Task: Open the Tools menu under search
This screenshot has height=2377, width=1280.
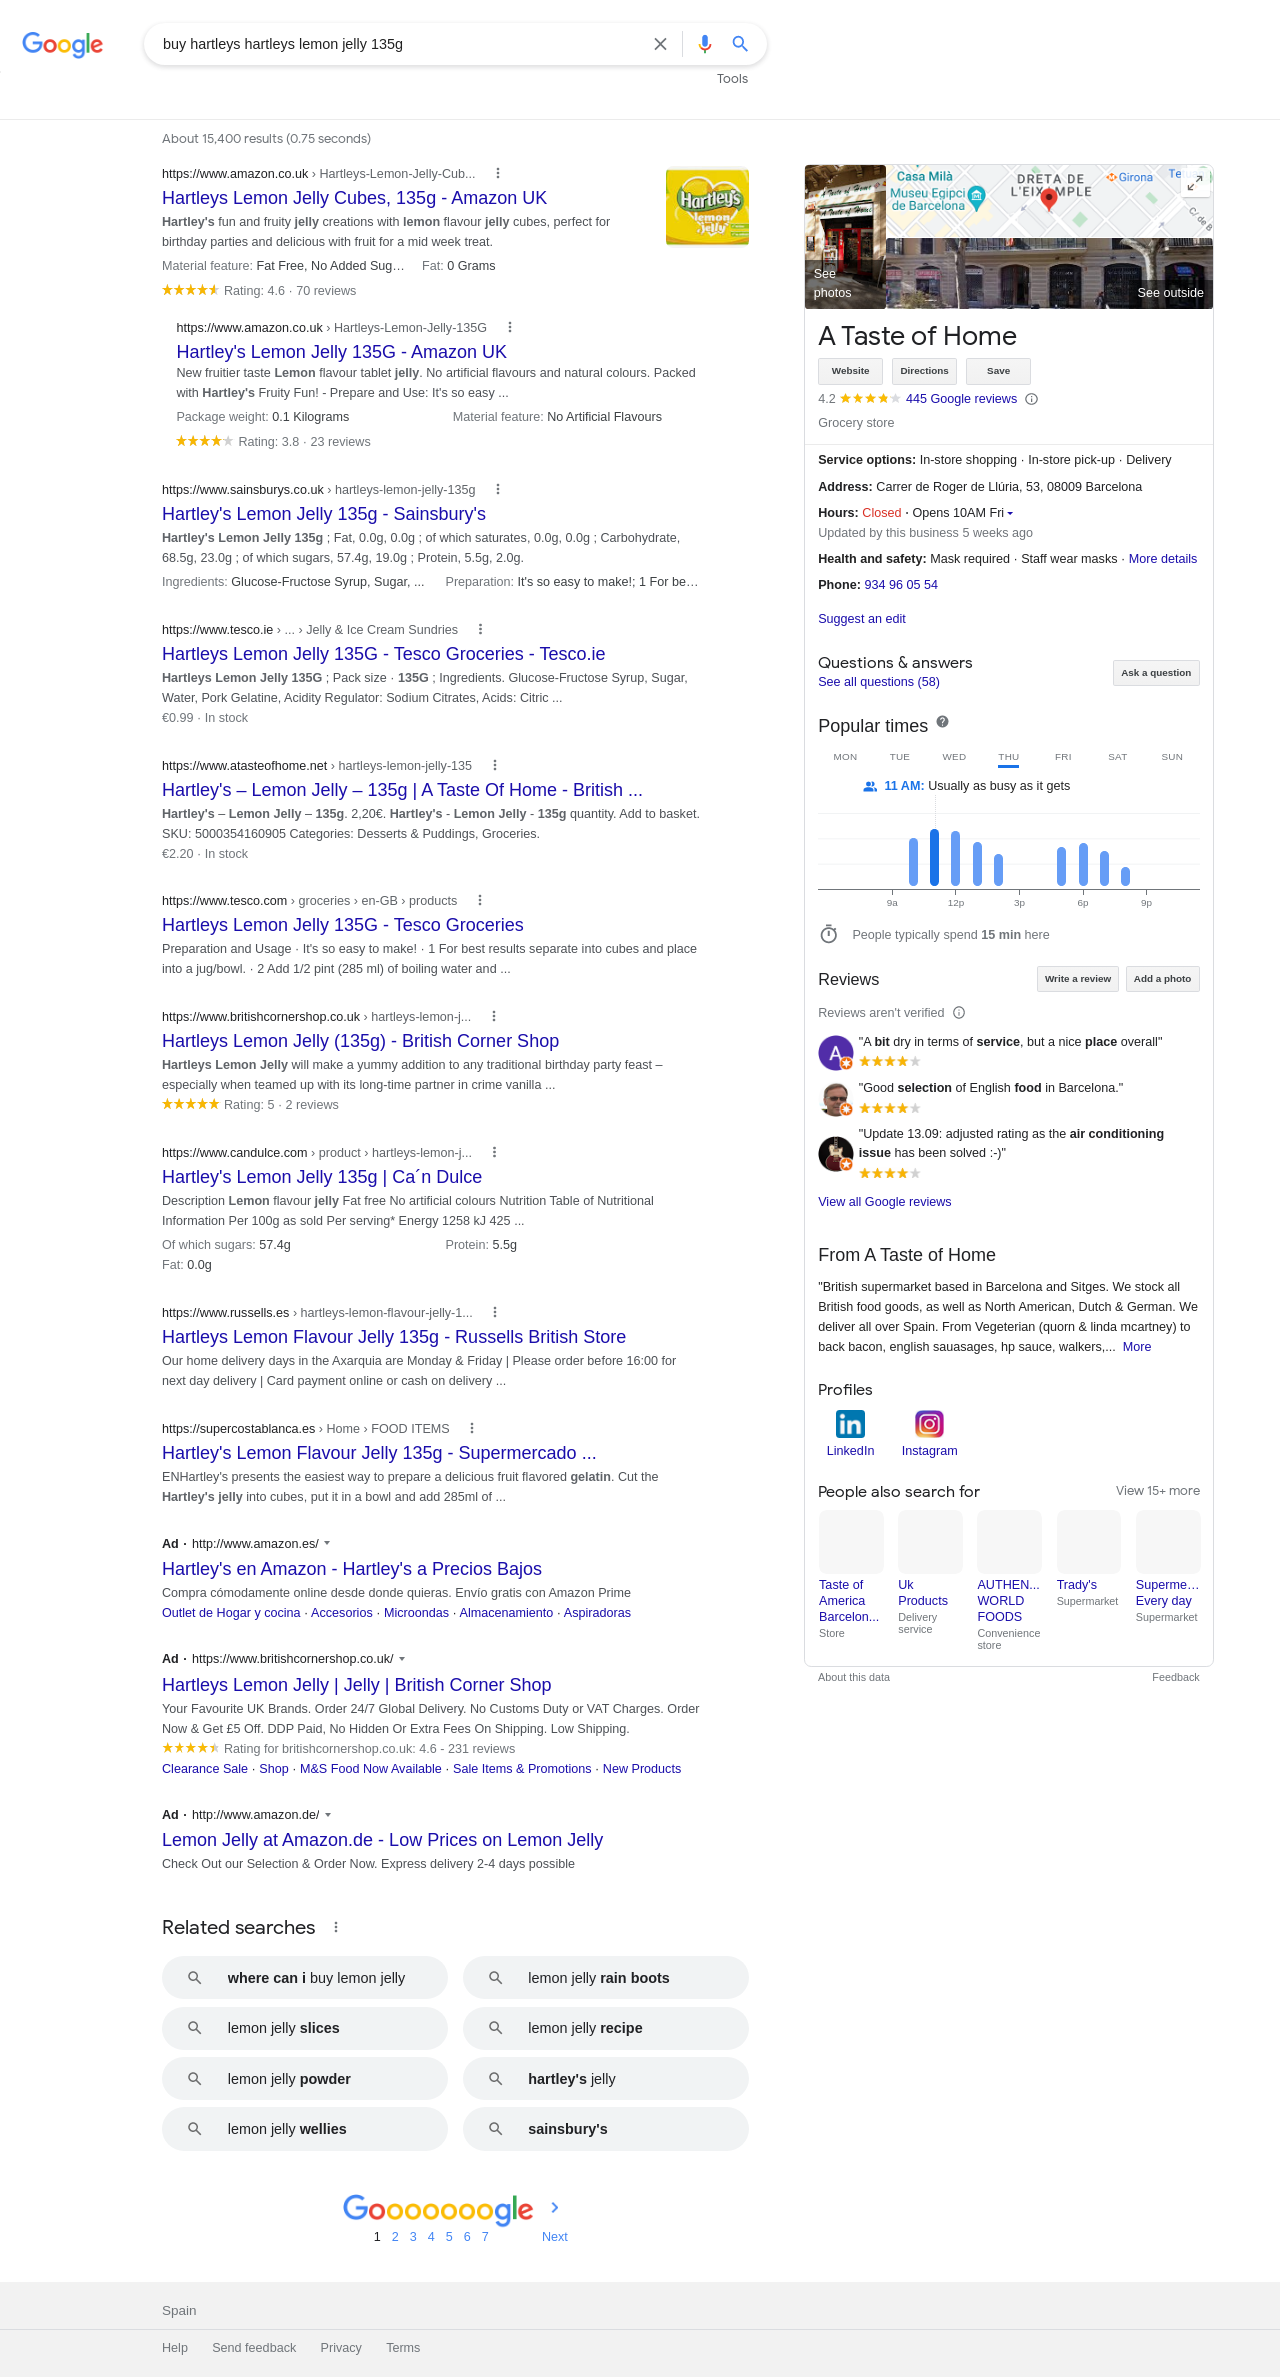Action: [732, 79]
